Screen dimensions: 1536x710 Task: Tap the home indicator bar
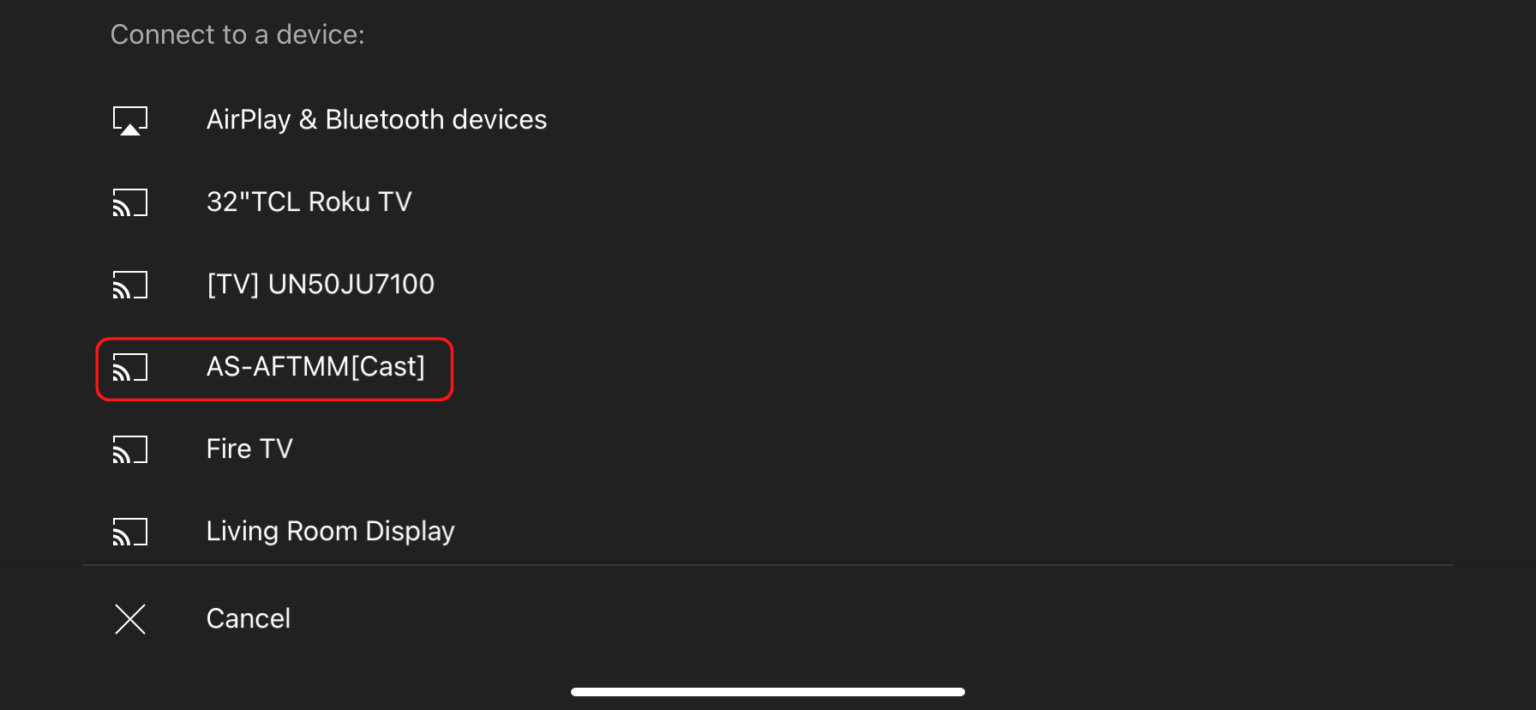click(x=767, y=691)
